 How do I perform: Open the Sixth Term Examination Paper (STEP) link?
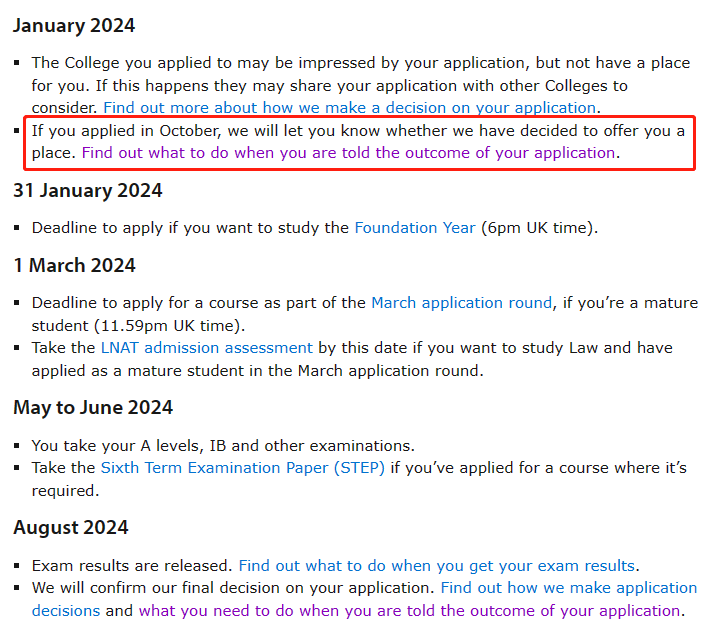pyautogui.click(x=243, y=468)
